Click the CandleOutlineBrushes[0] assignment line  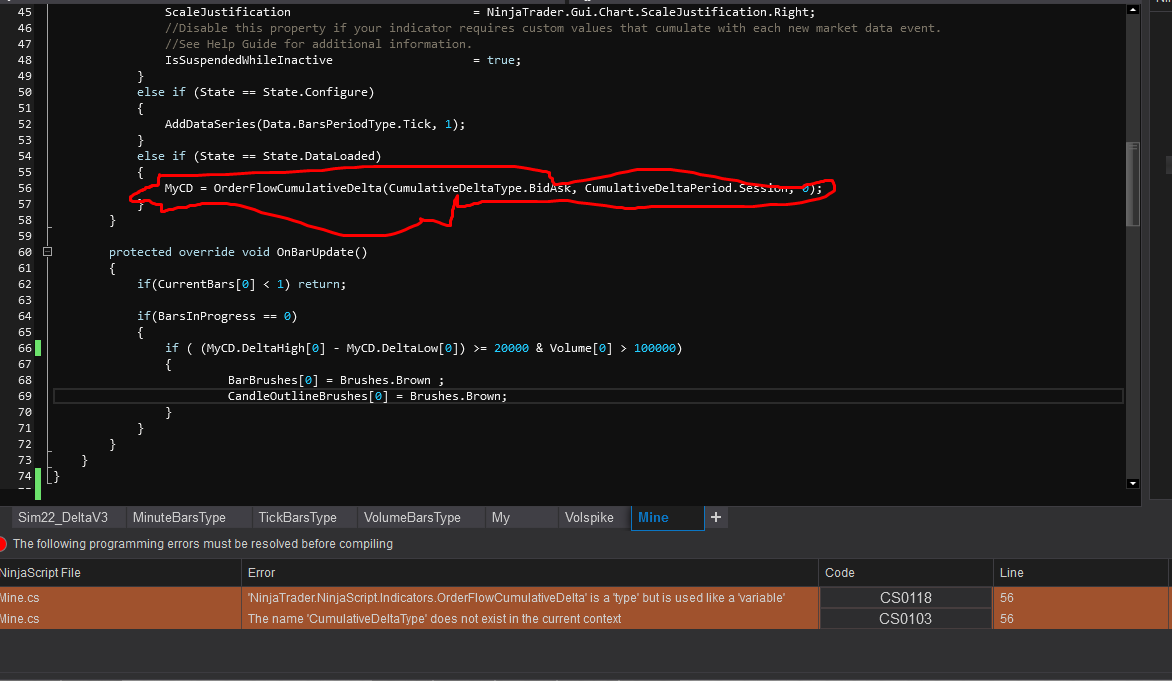click(367, 396)
